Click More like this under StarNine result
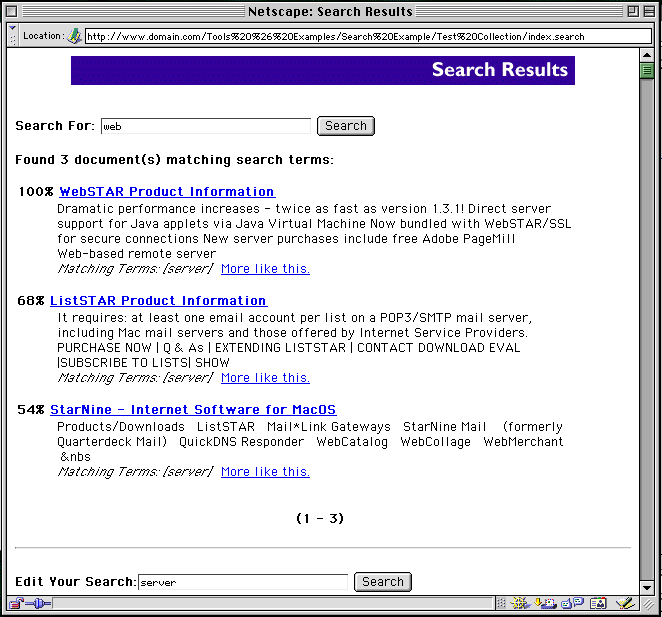 [265, 472]
